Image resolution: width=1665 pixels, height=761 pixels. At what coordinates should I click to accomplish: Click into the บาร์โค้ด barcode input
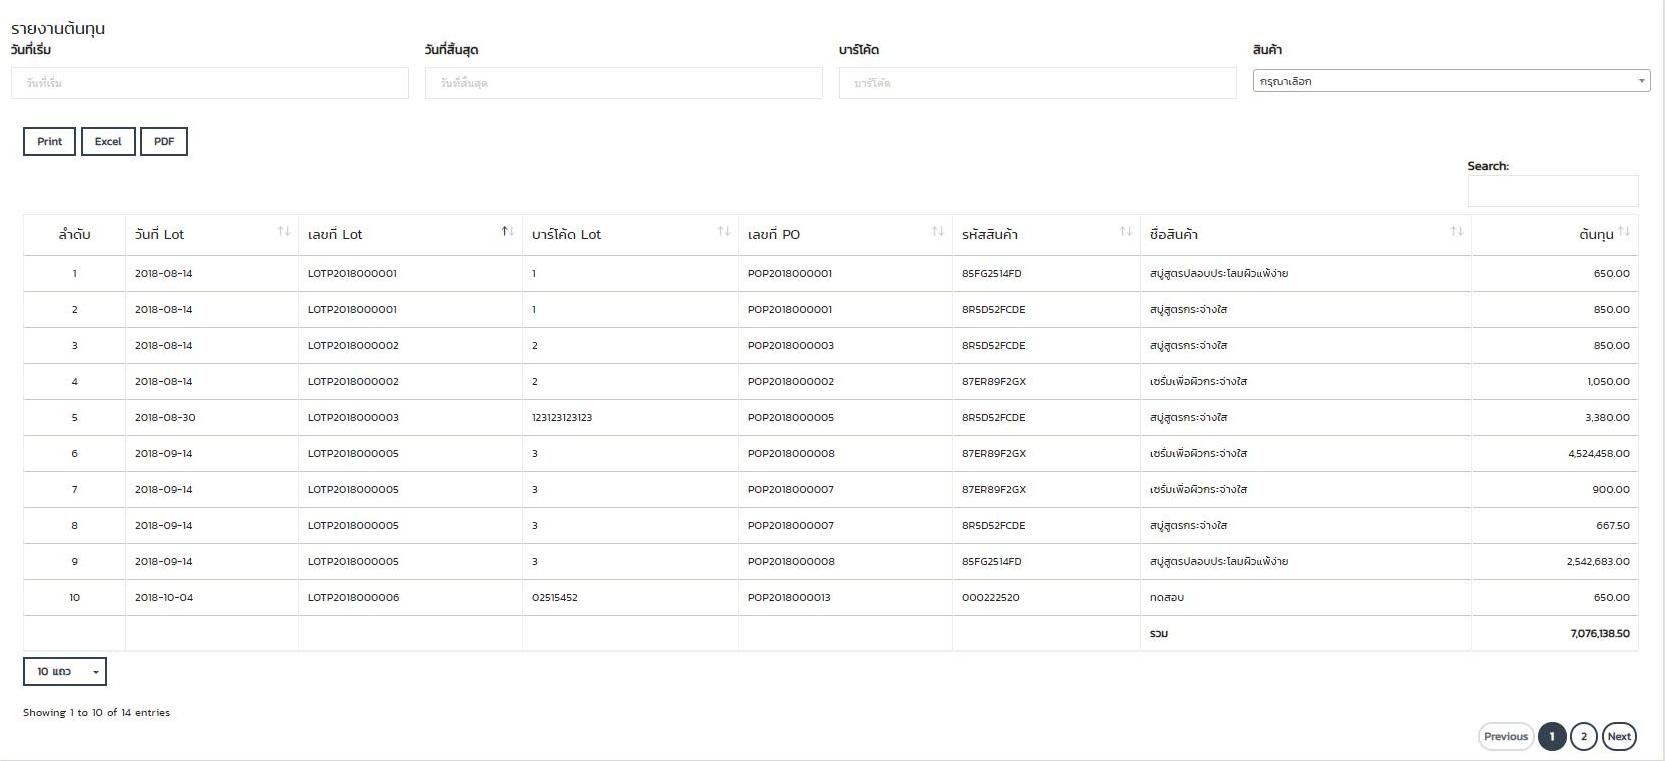1037,83
